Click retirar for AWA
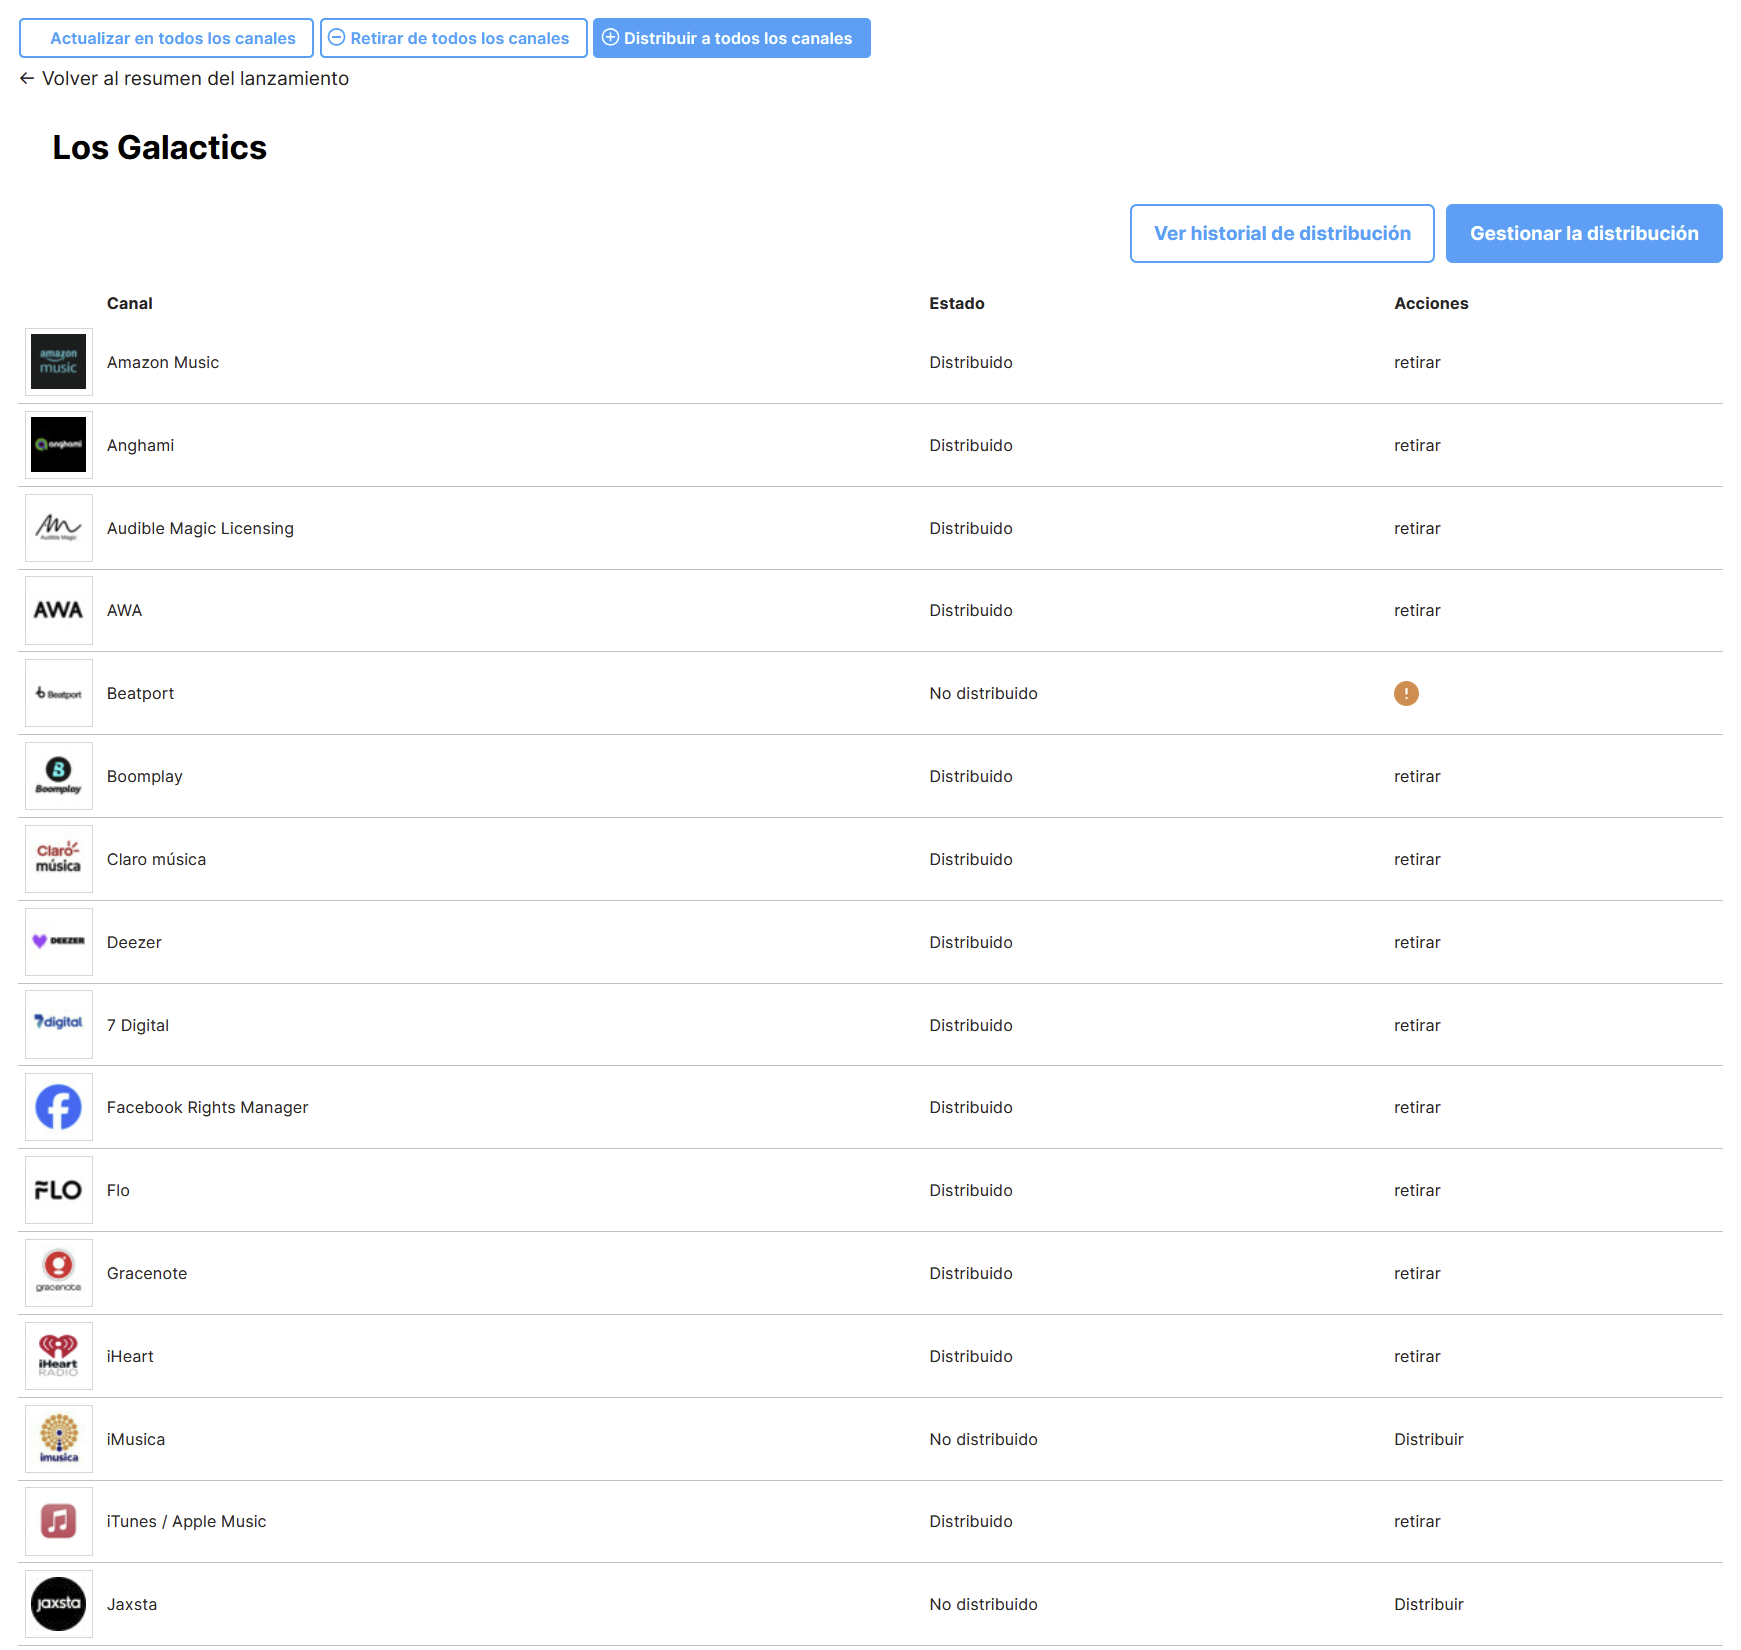 (1417, 610)
